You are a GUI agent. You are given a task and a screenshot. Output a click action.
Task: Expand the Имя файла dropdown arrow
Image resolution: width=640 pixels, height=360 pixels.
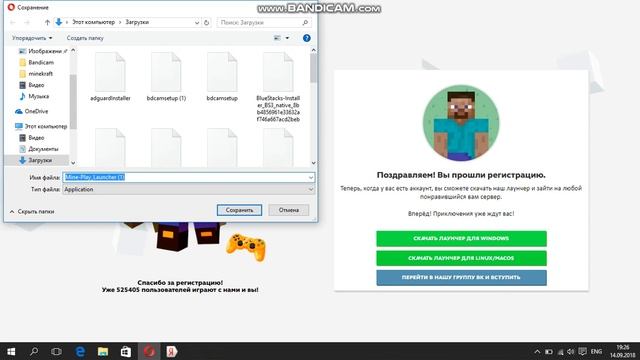point(311,178)
